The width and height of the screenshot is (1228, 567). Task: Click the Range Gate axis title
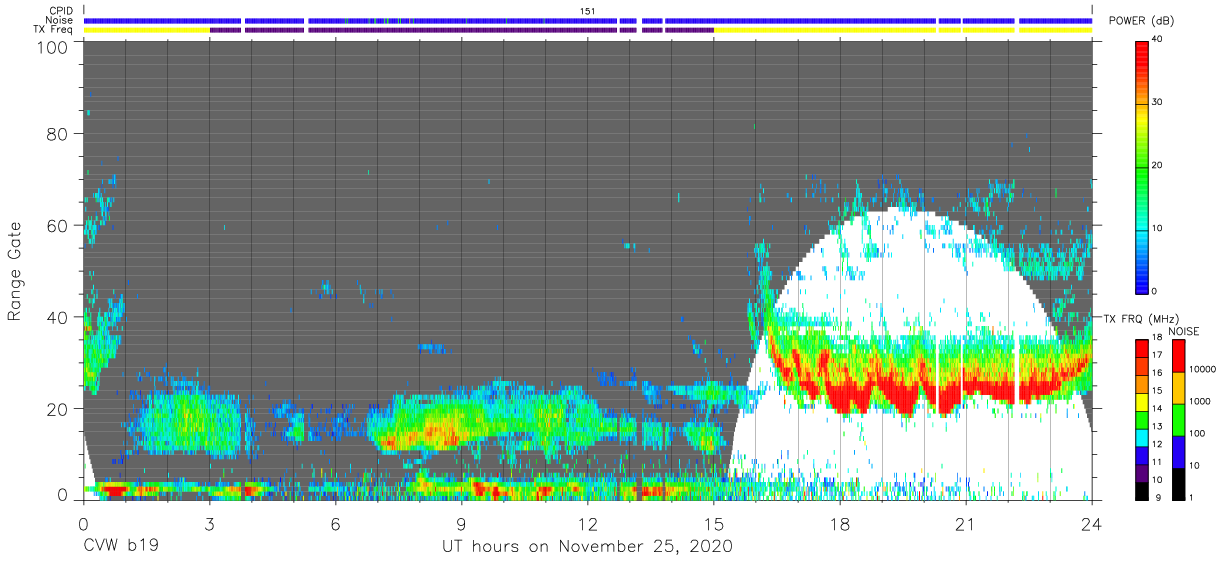pyautogui.click(x=15, y=272)
